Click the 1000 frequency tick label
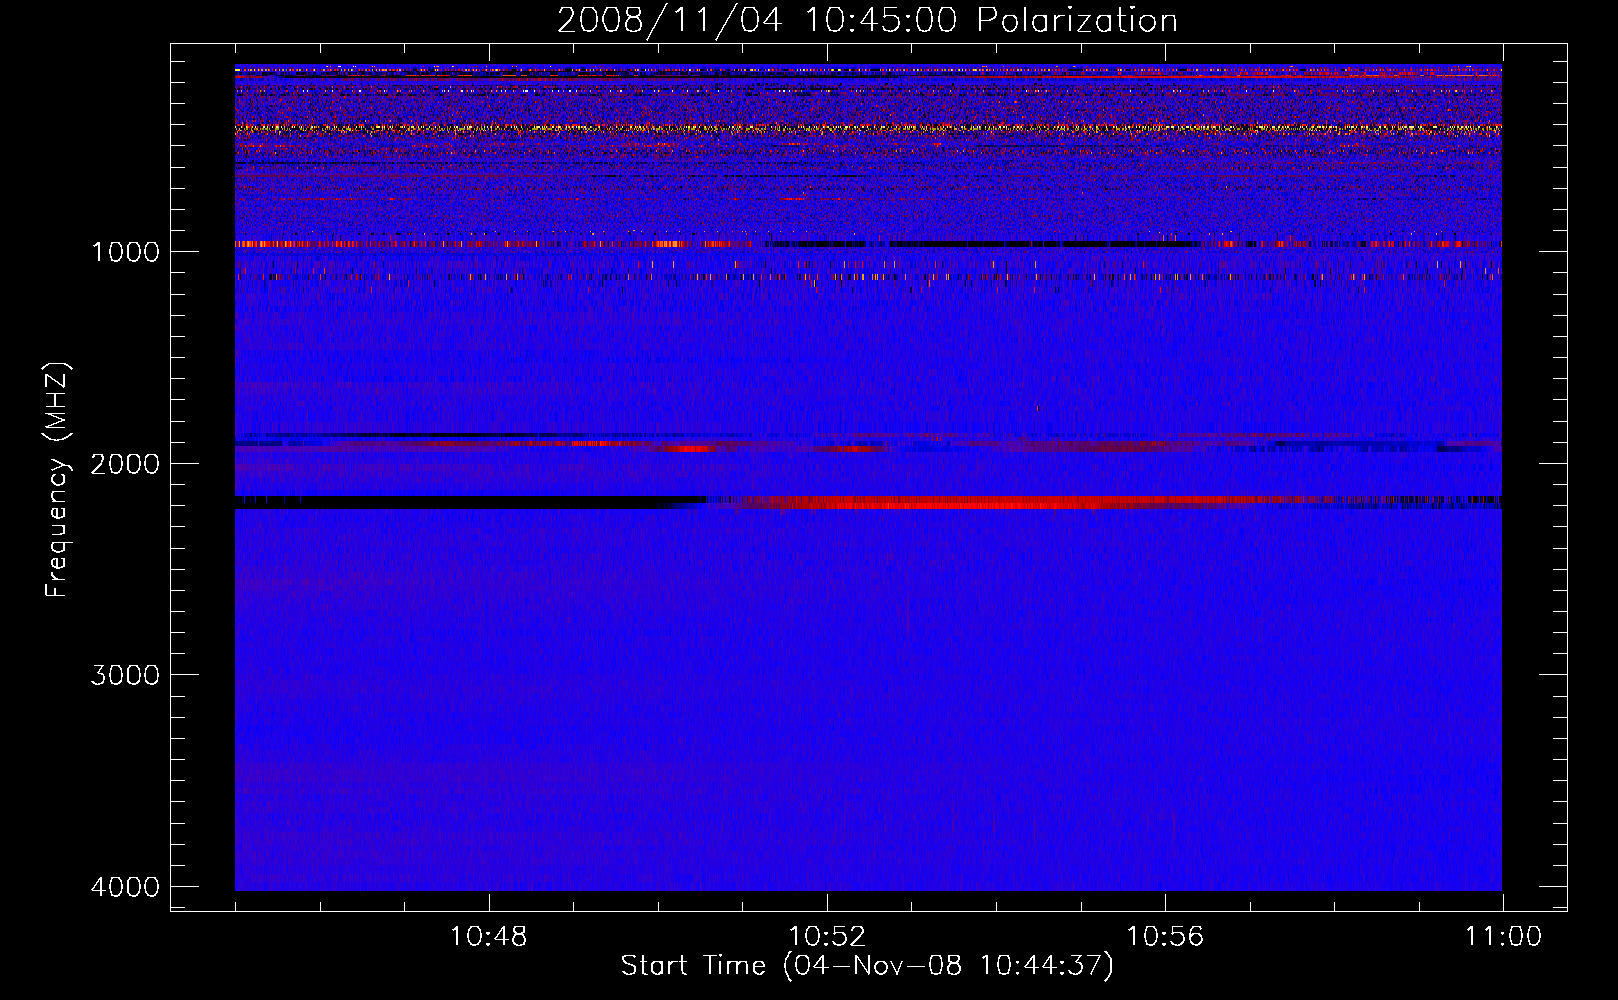 pyautogui.click(x=125, y=252)
